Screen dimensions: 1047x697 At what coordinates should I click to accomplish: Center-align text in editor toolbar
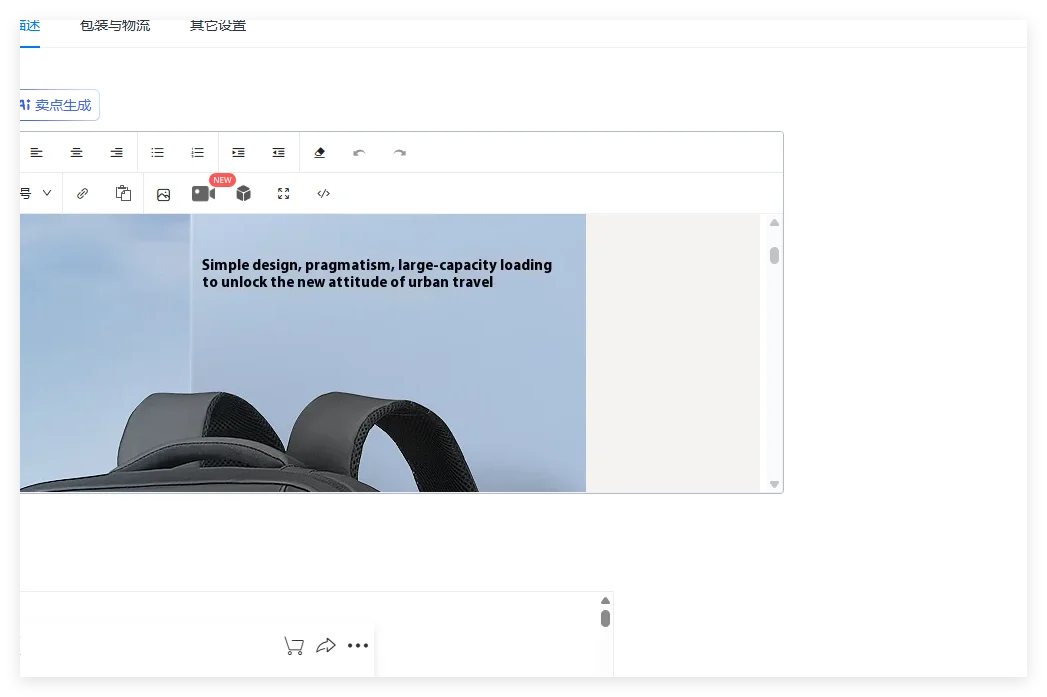77,153
